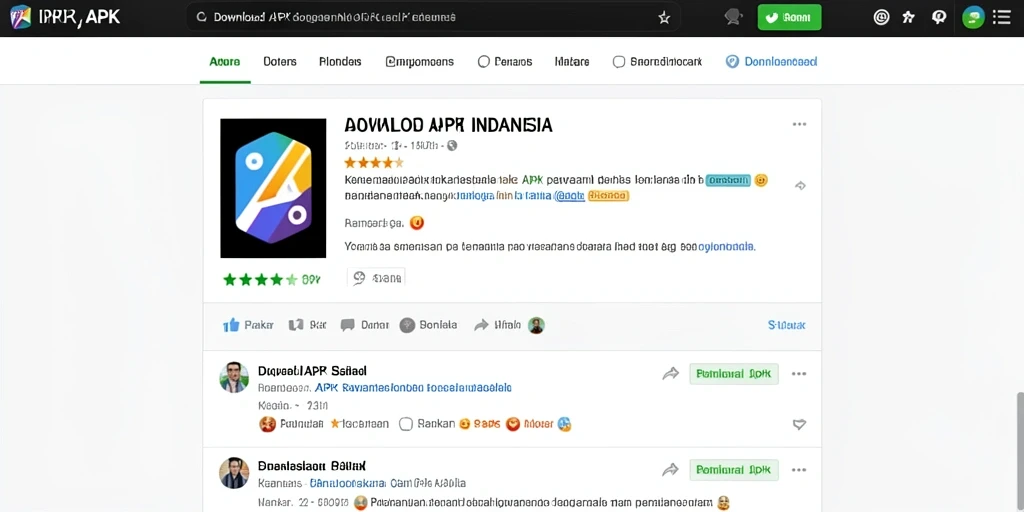Image resolution: width=1024 pixels, height=512 pixels.
Task: Click the bookmark star in address bar
Action: pos(664,18)
